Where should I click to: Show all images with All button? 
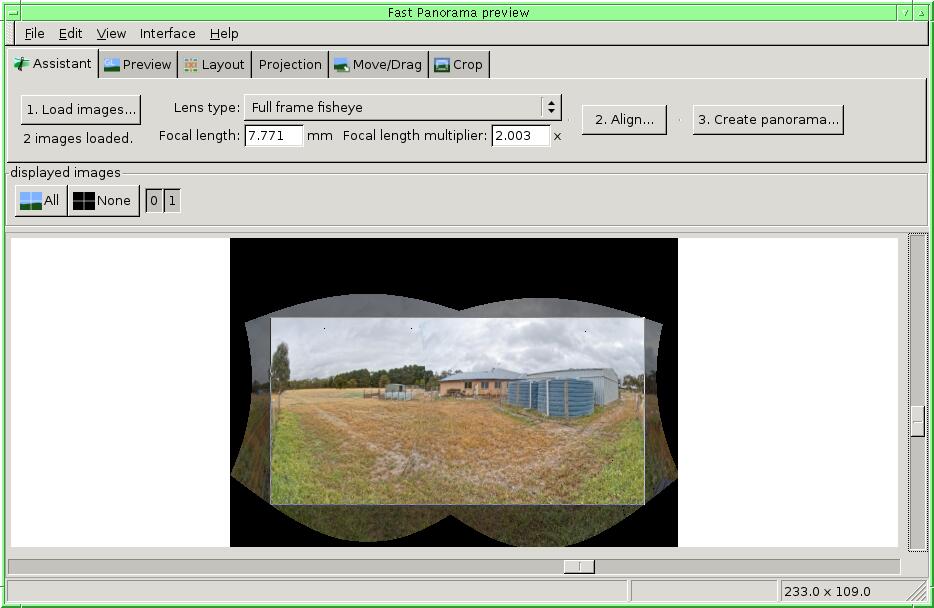[x=41, y=201]
